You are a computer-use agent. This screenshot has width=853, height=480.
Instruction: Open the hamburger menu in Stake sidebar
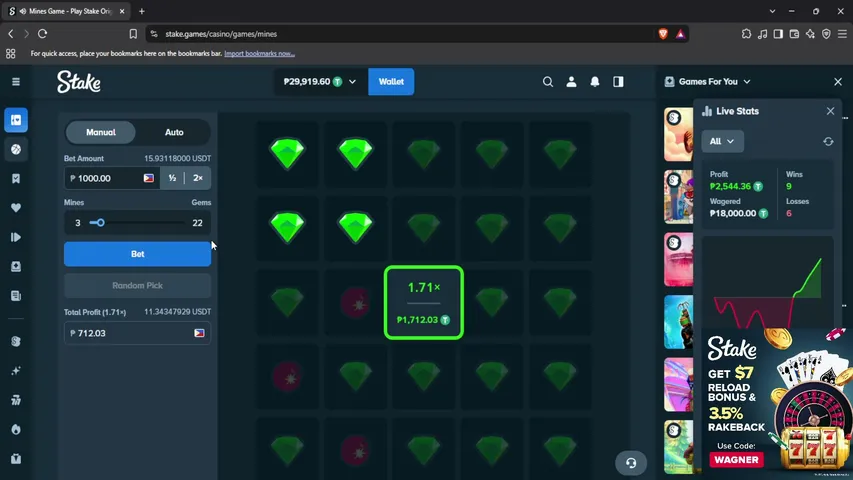point(16,82)
